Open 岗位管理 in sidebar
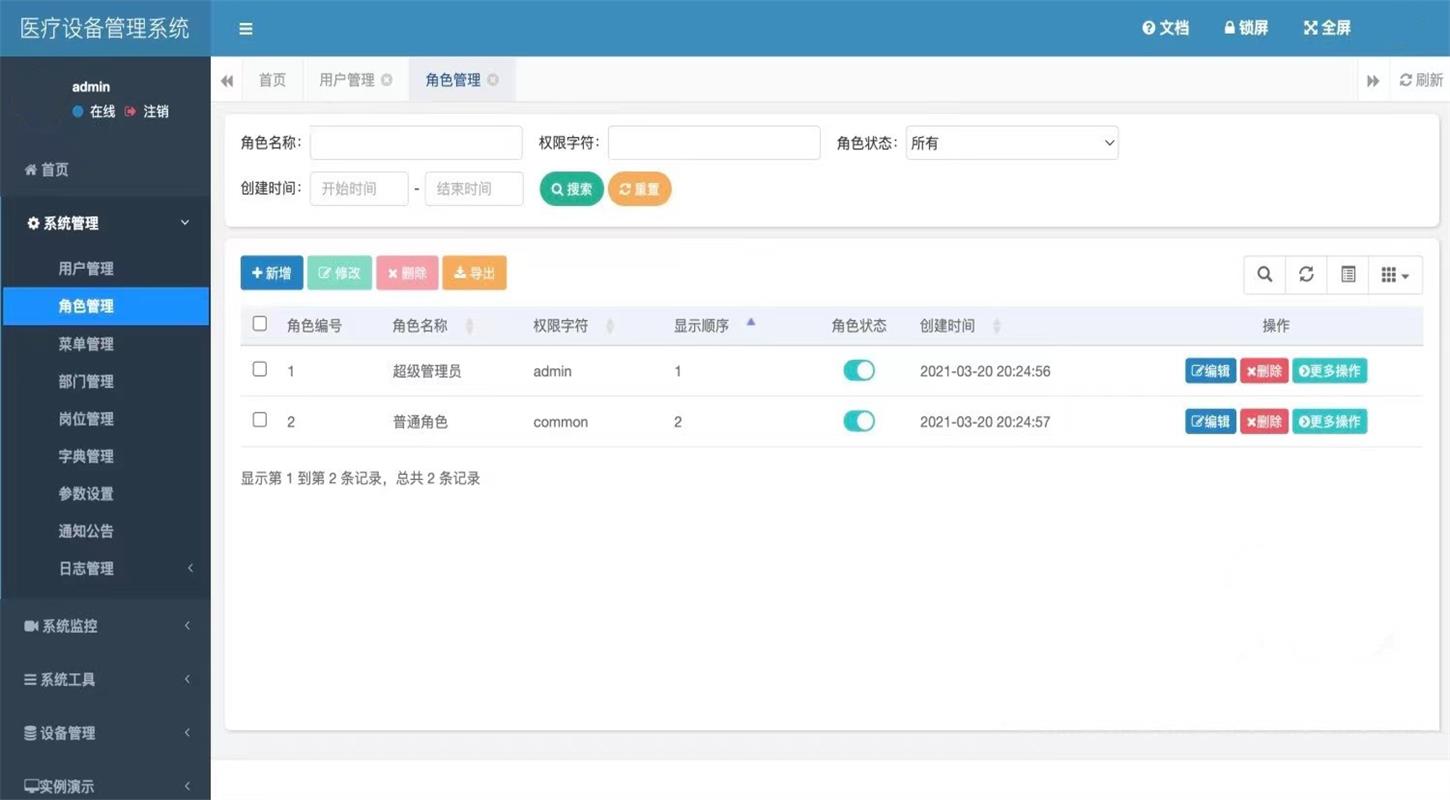This screenshot has height=800, width=1450. pyautogui.click(x=86, y=419)
